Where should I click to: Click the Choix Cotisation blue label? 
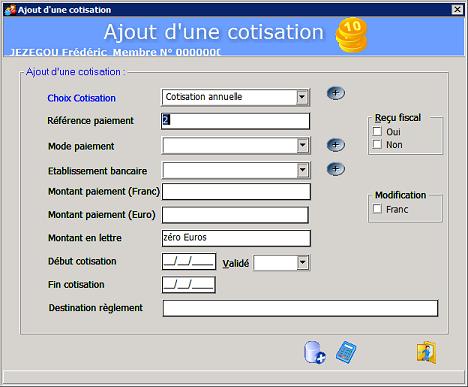point(82,98)
